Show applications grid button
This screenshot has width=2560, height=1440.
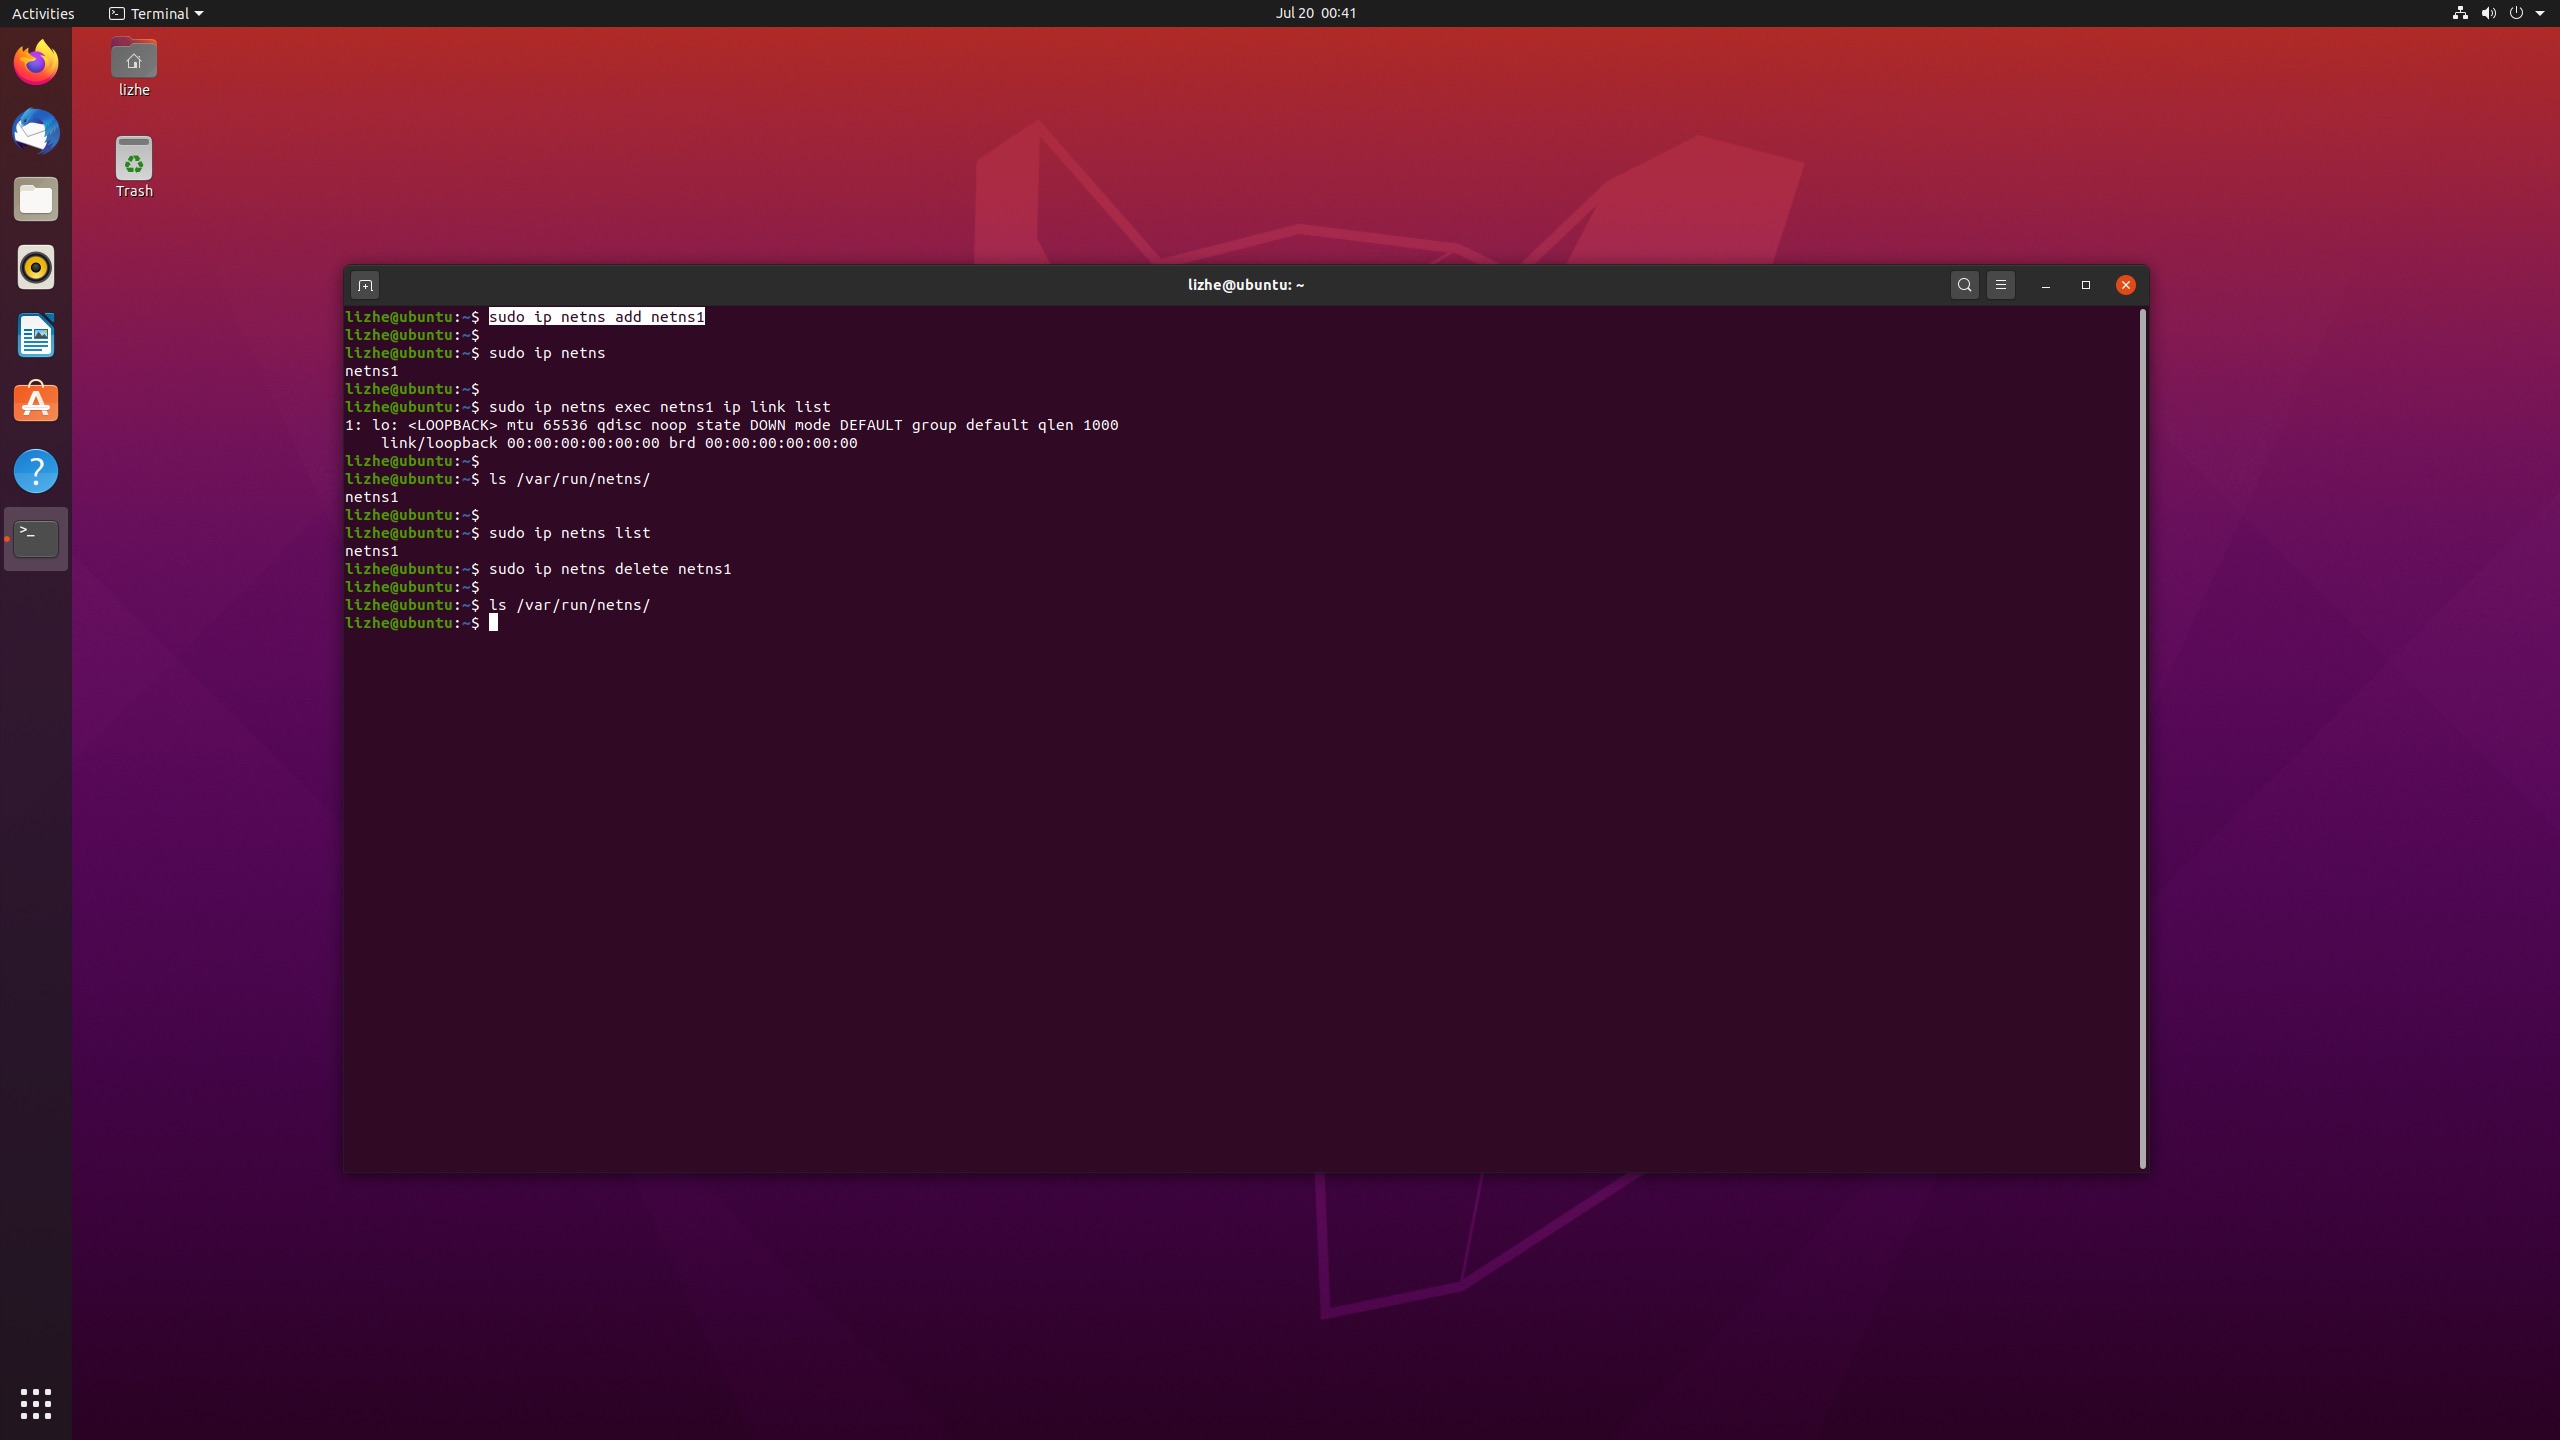point(36,1403)
